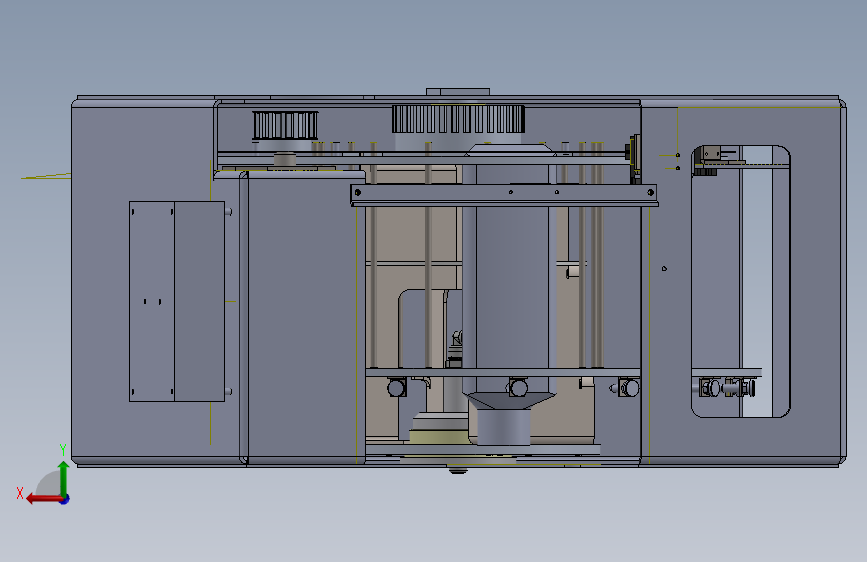Select the bolt assembly inside the rounded window
This screenshot has width=867, height=562.
726,387
